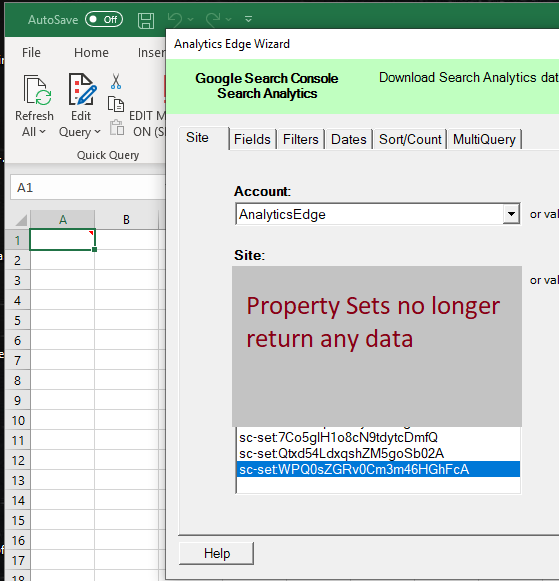559x581 pixels.
Task: Open the Dates tab
Action: click(349, 139)
